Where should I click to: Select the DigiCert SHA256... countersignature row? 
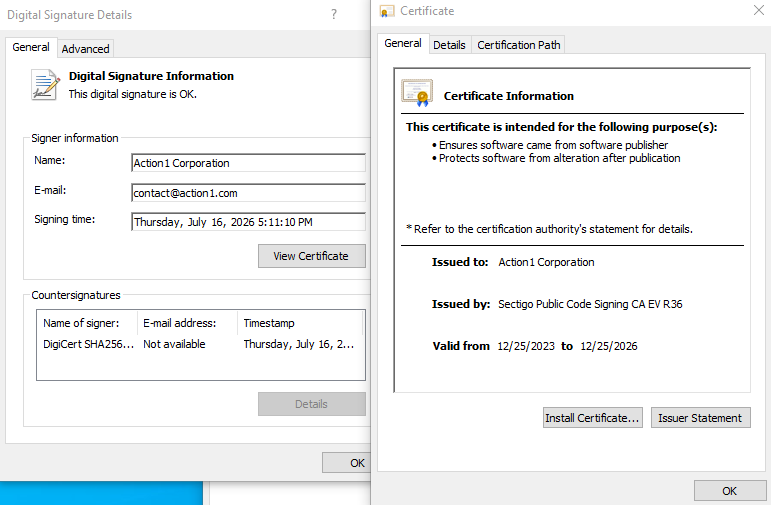point(201,344)
